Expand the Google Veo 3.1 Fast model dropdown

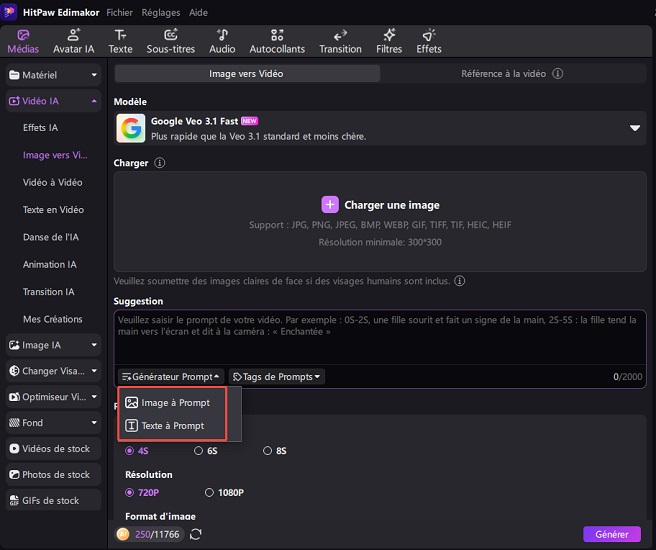tap(634, 128)
